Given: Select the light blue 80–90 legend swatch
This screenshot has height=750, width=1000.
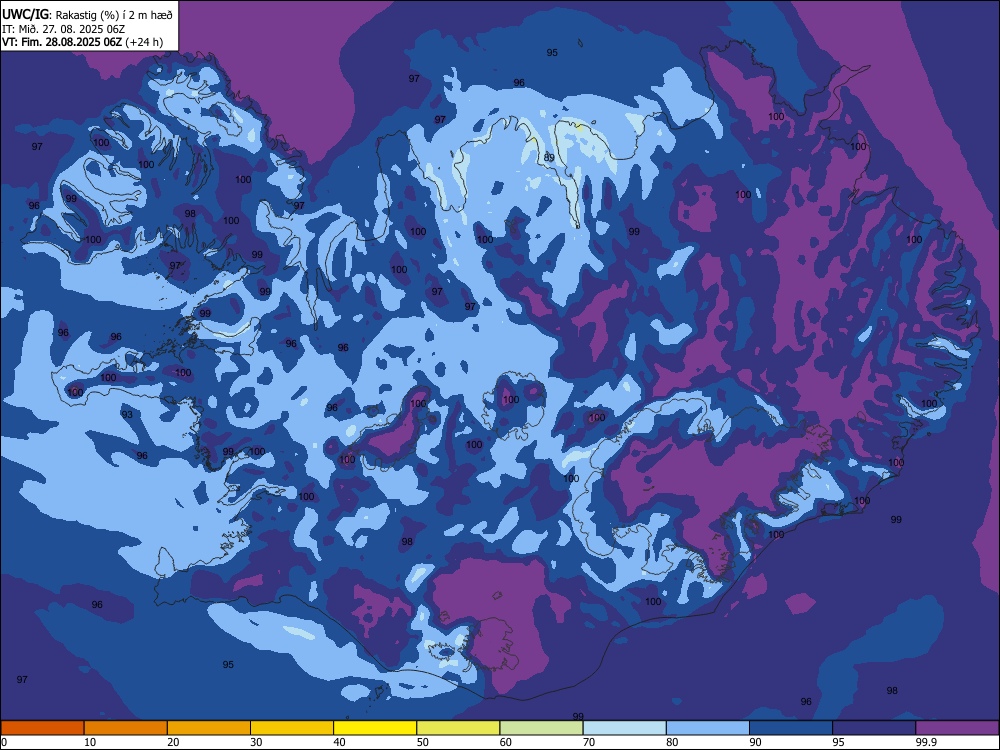Looking at the screenshot, I should pos(708,728).
